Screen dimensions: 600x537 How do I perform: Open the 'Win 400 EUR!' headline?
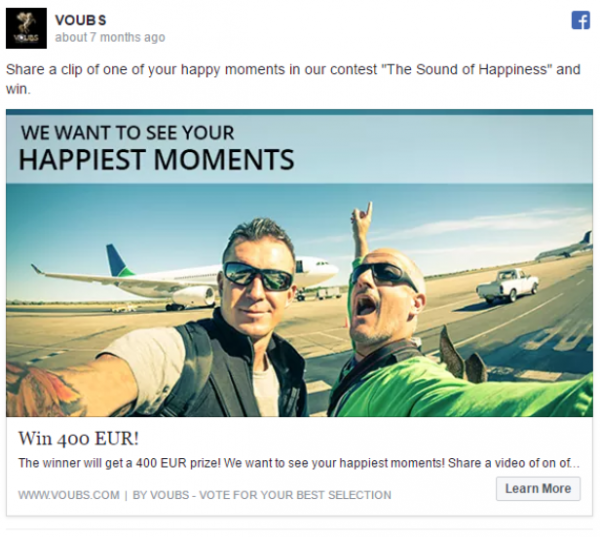pos(78,438)
